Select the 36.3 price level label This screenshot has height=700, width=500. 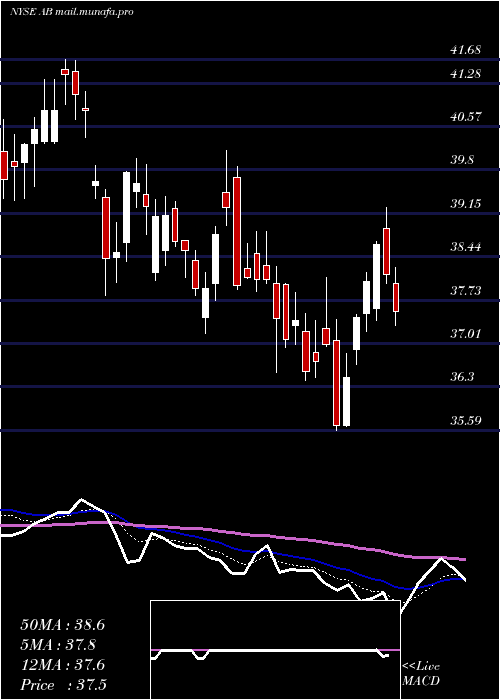pos(462,377)
